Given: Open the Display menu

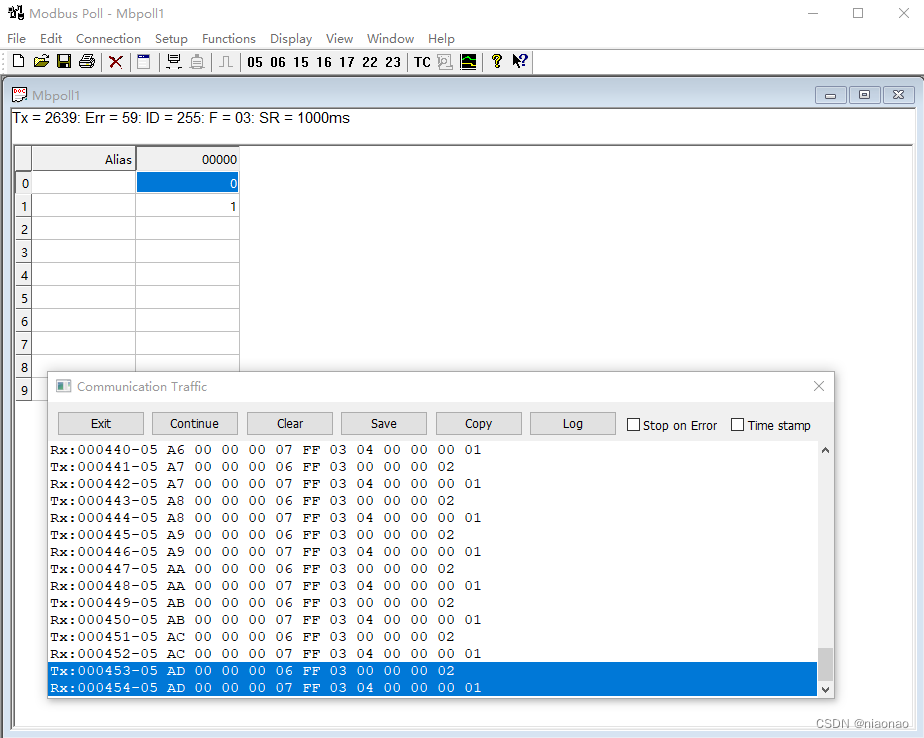Looking at the screenshot, I should tap(291, 39).
